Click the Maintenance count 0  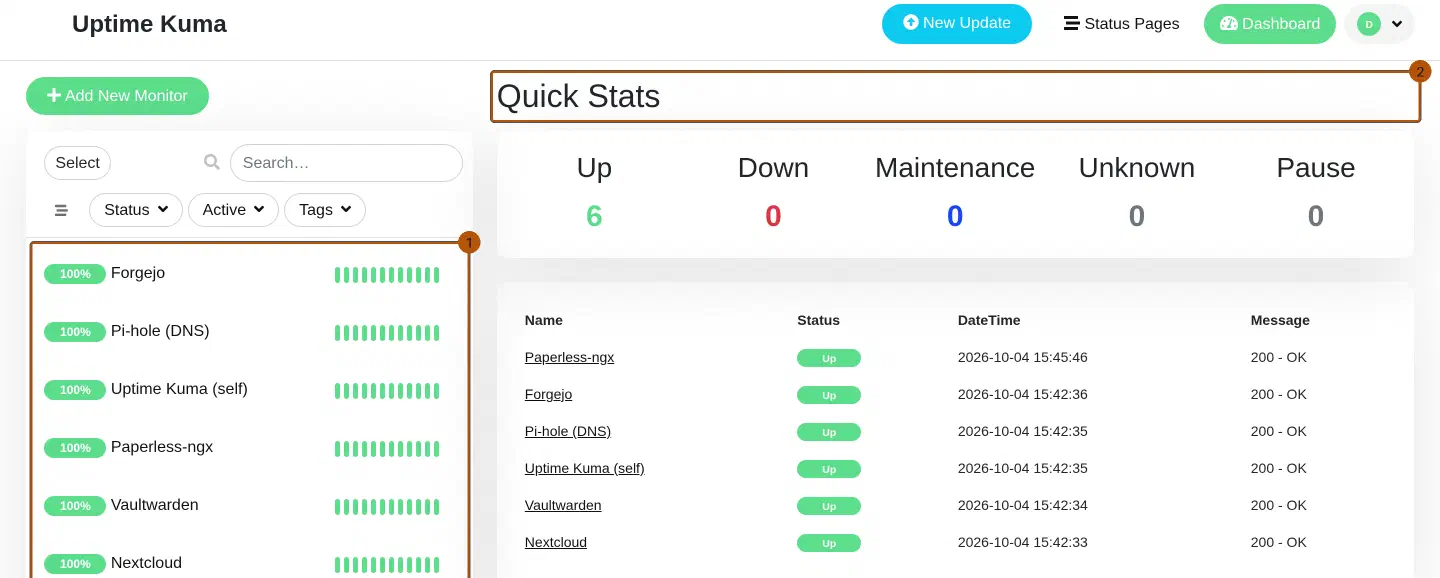(x=955, y=216)
